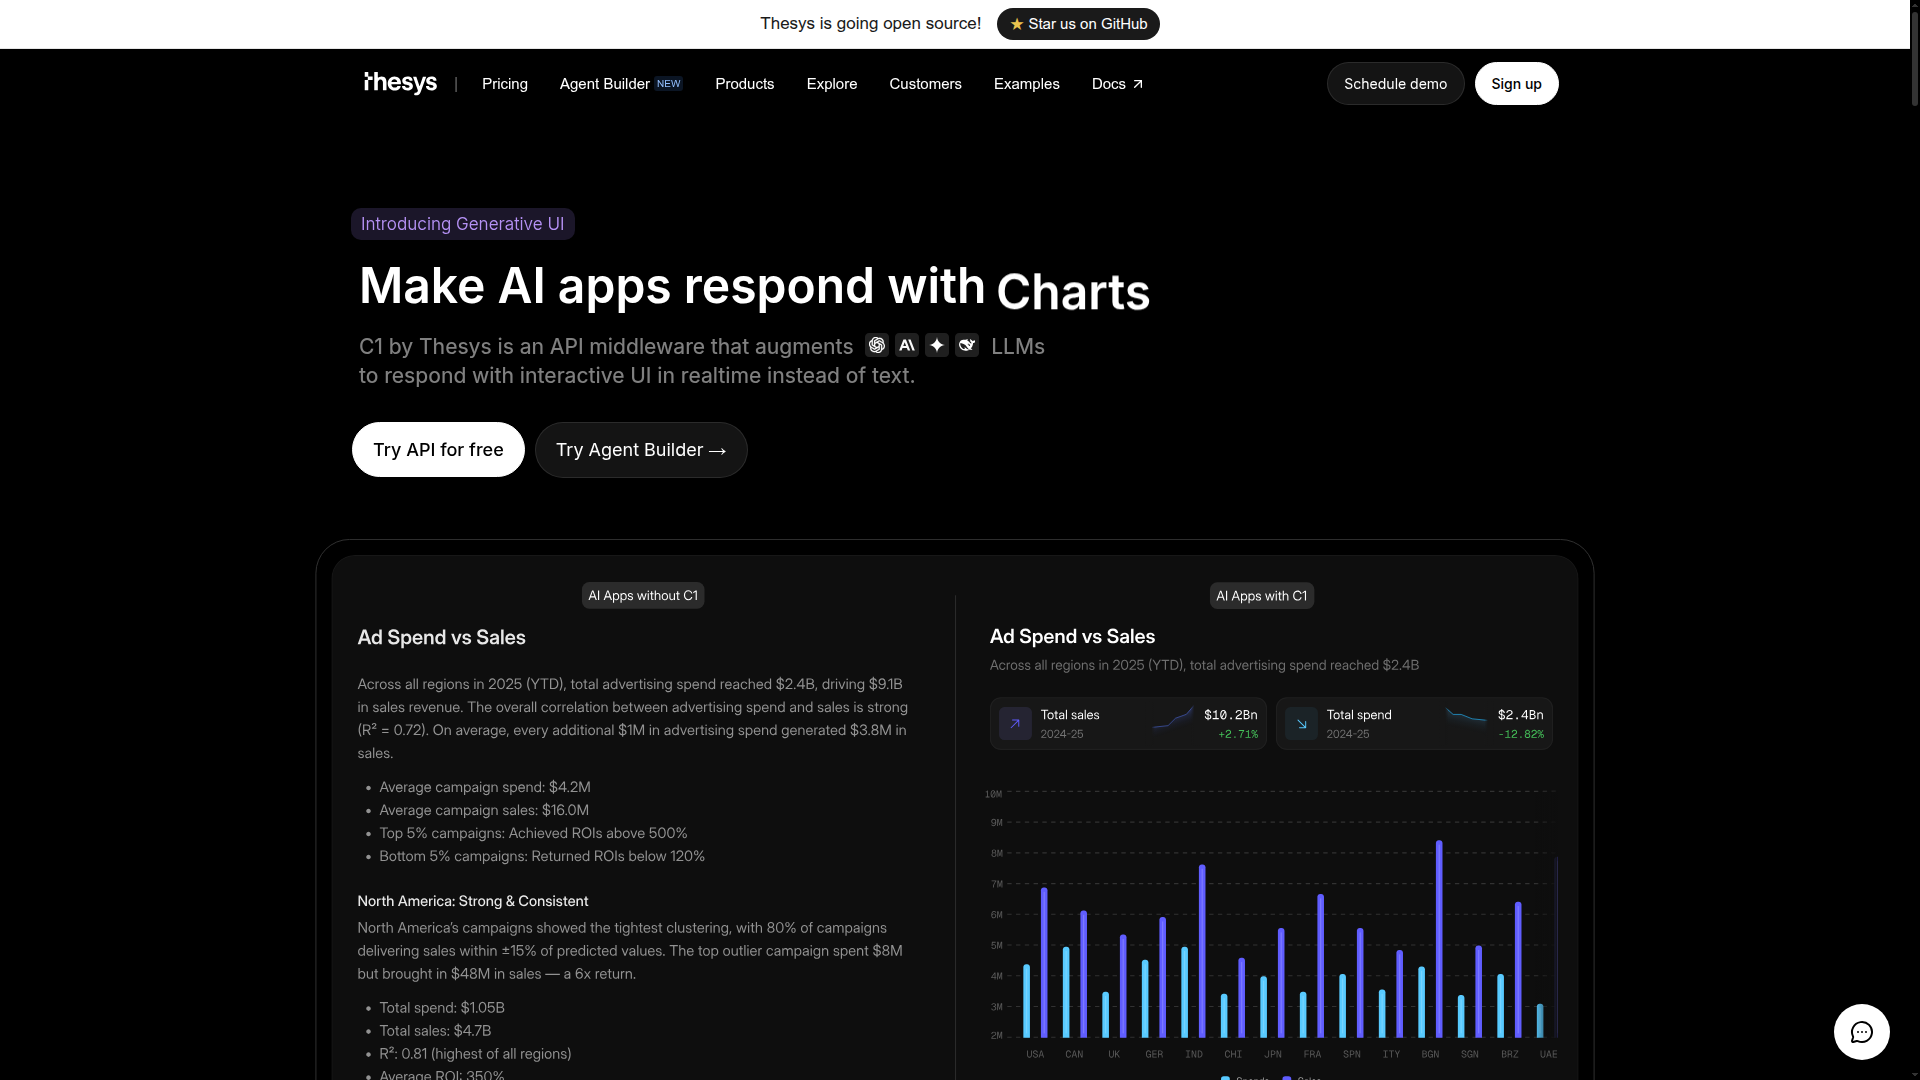Click the Try API for free button

coord(437,449)
